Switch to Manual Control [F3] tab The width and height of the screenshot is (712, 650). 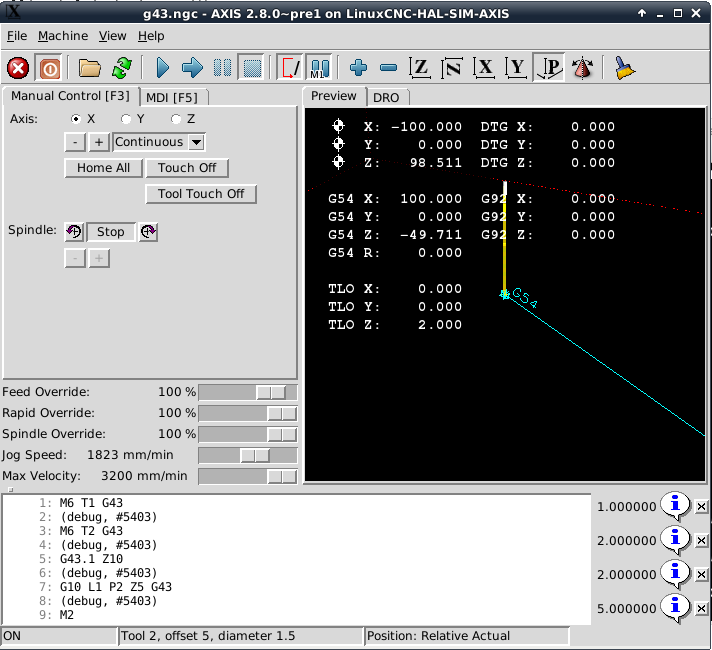[x=70, y=96]
